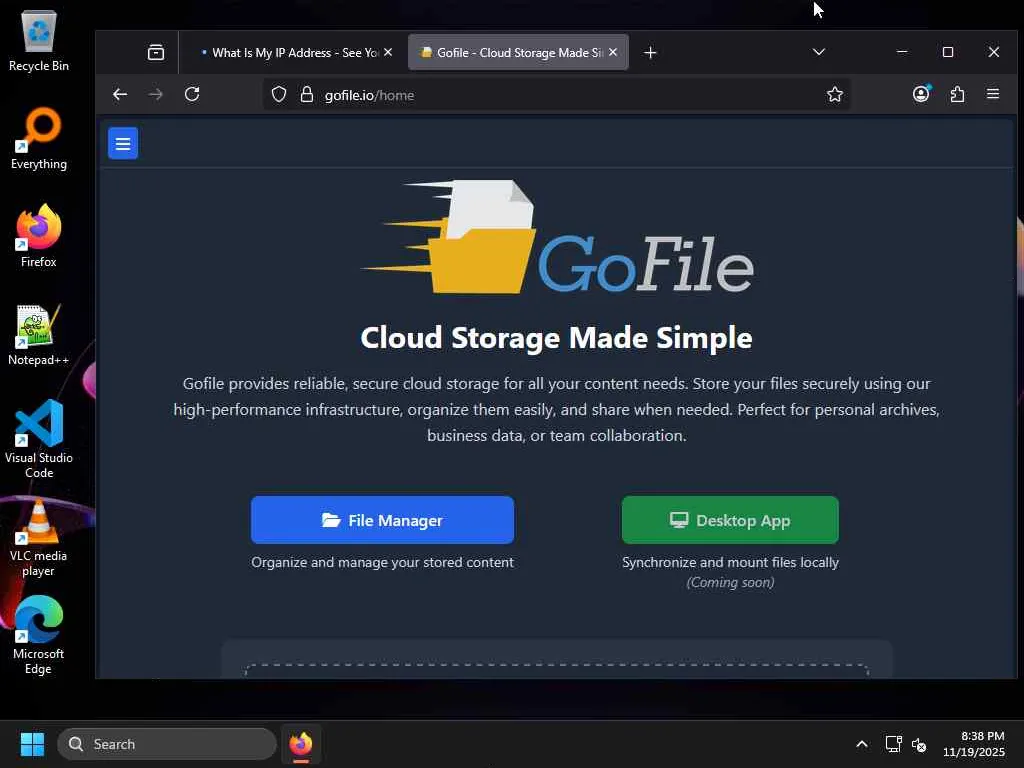Open the Windows Start menu
The image size is (1024, 768).
pos(32,744)
